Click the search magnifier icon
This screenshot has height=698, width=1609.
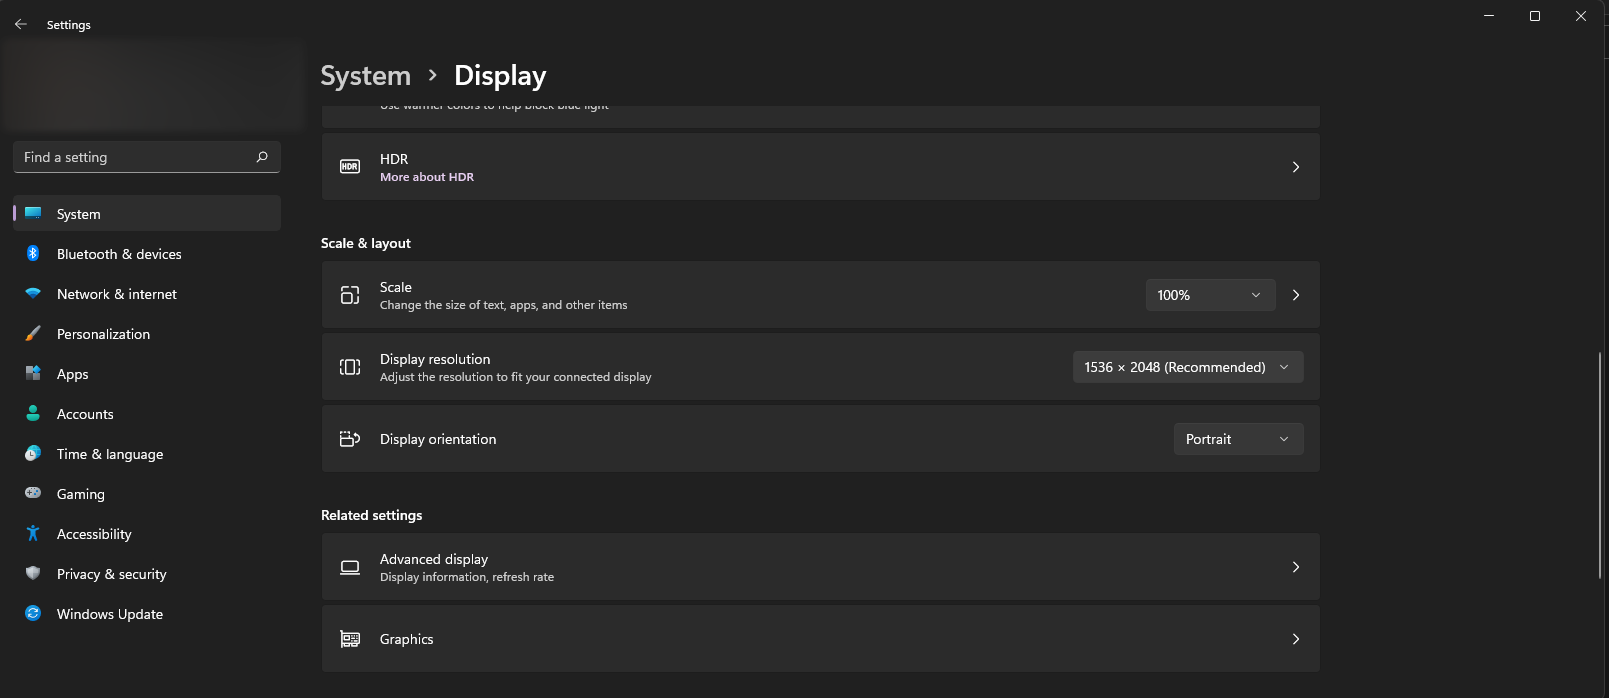(x=262, y=157)
